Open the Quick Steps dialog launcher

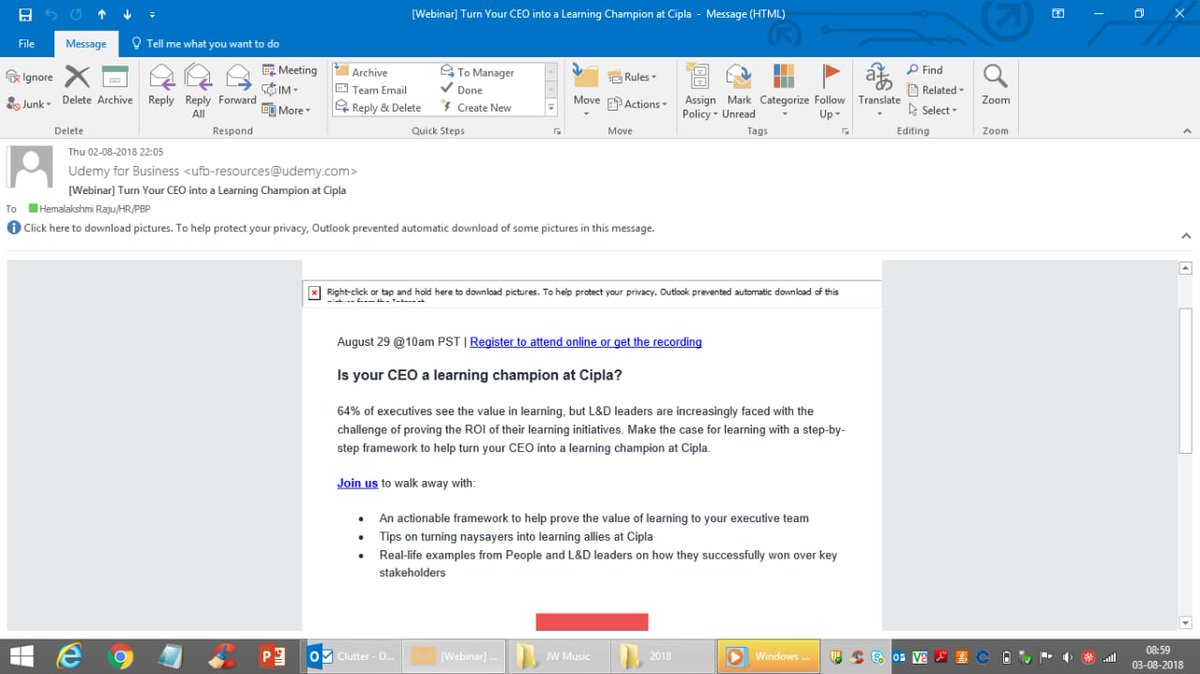point(557,131)
